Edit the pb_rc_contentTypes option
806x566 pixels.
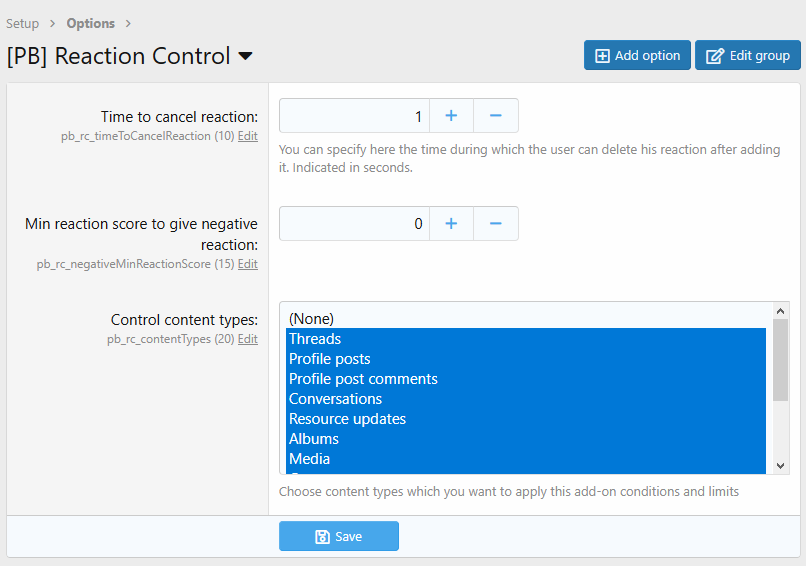point(247,340)
